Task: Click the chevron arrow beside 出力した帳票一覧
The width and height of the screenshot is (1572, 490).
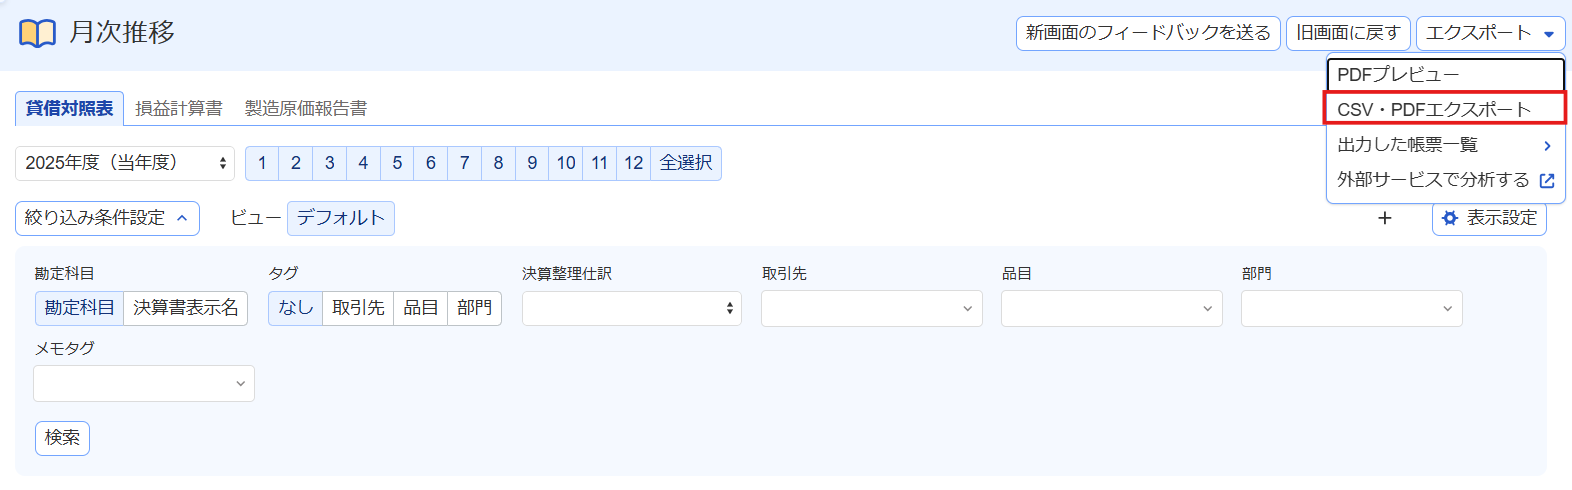Action: (x=1547, y=145)
